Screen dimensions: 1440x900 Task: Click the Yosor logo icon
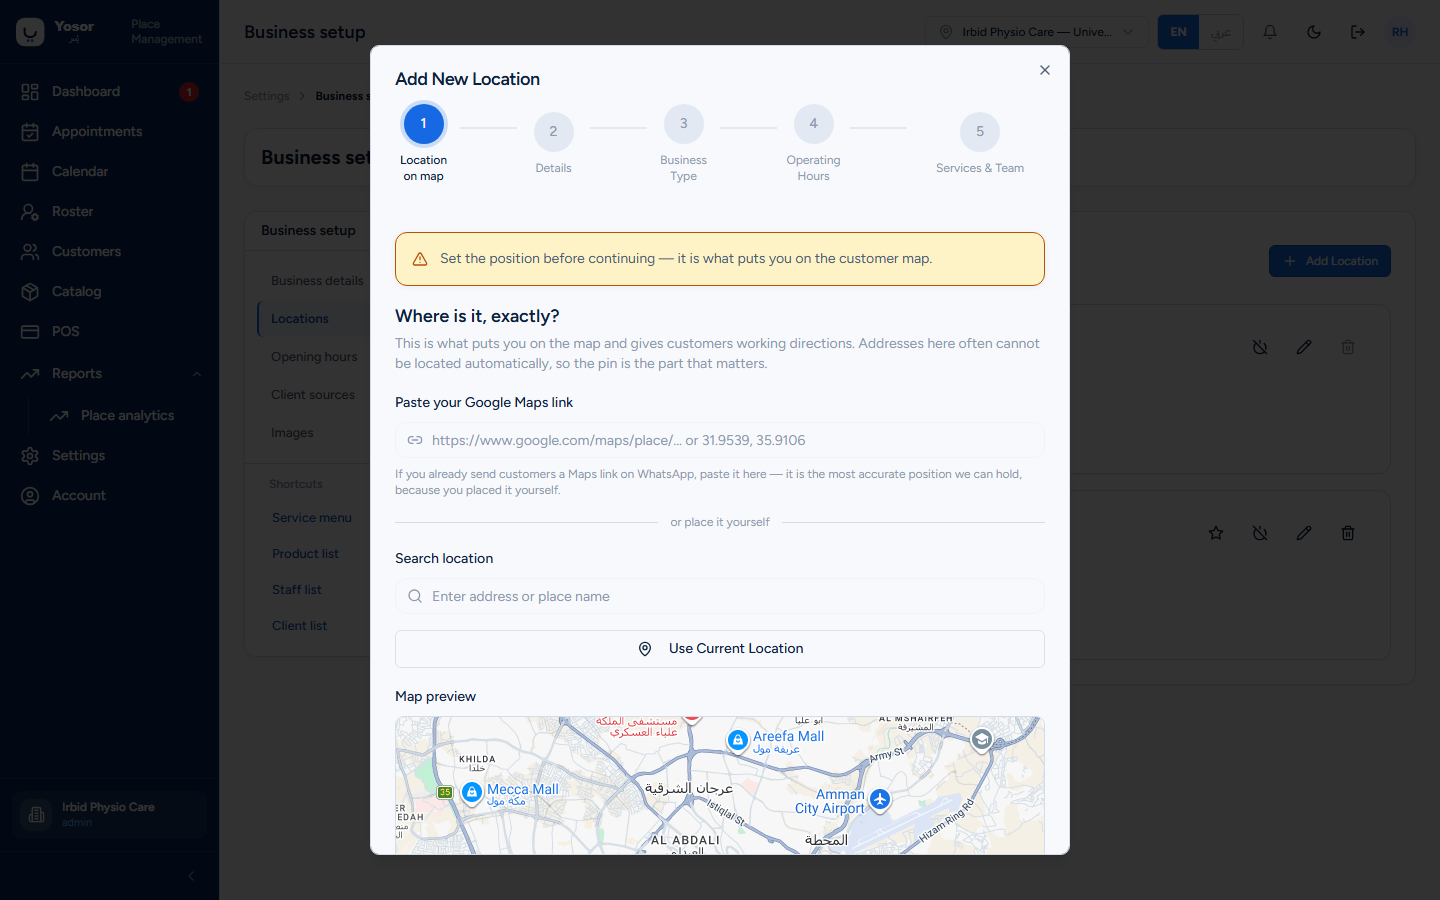click(x=30, y=32)
